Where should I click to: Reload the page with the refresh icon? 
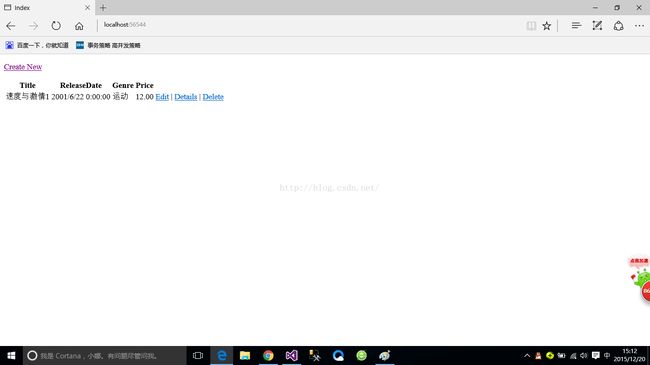pos(56,26)
